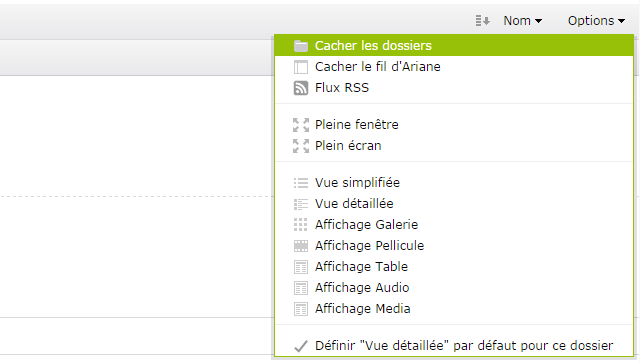Screen dimensions: 640x362
Task: Click the RSS feed icon
Action: (301, 88)
